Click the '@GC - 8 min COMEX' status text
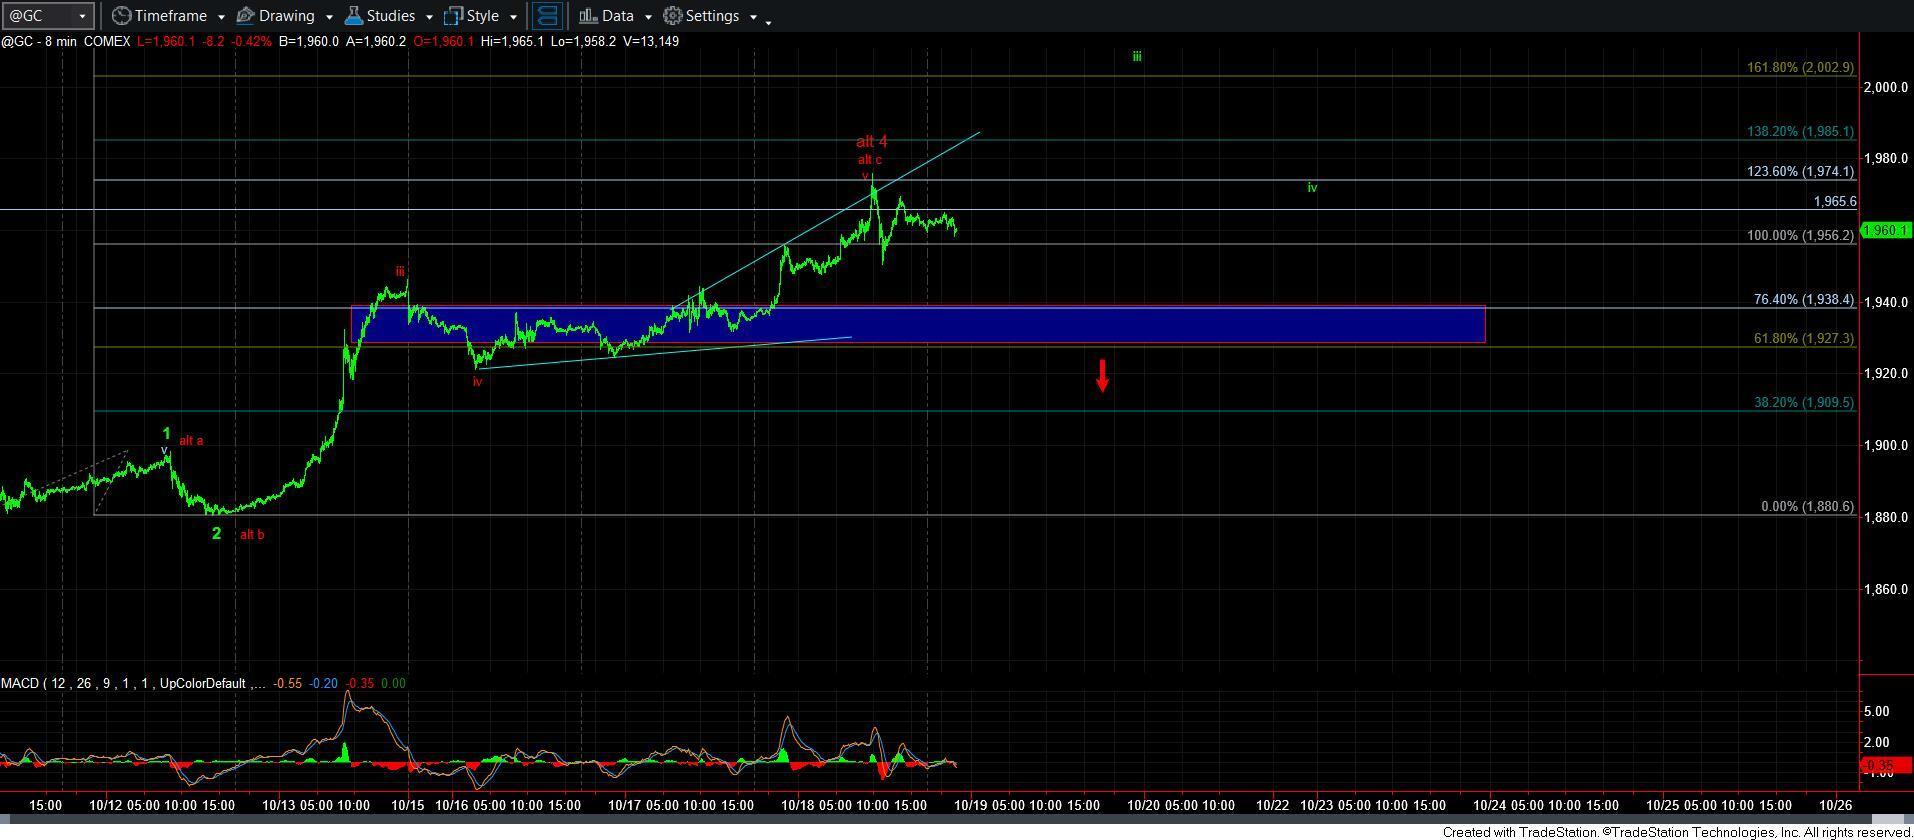 point(66,41)
